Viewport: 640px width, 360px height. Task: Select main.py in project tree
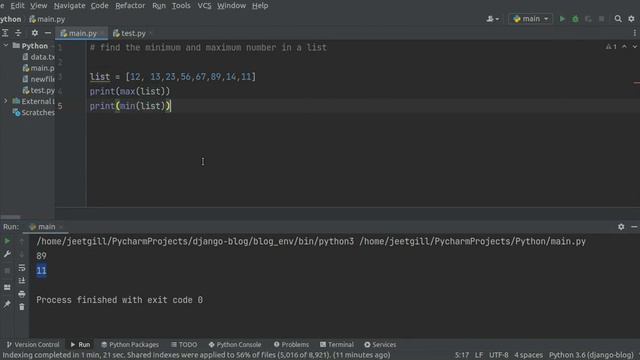tap(38, 68)
